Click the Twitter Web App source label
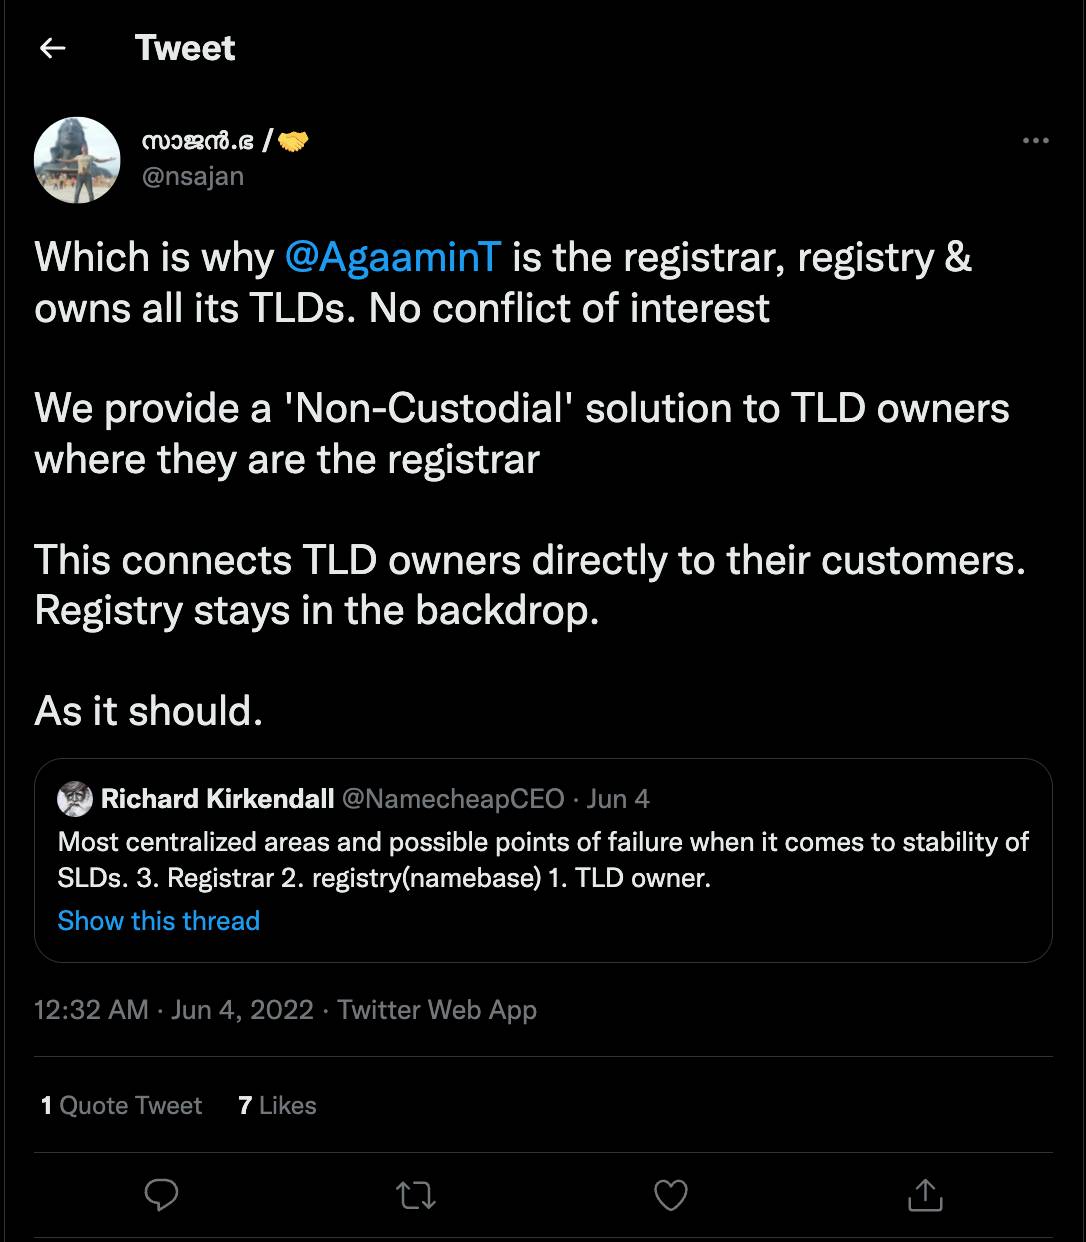1086x1242 pixels. pyautogui.click(x=437, y=1010)
